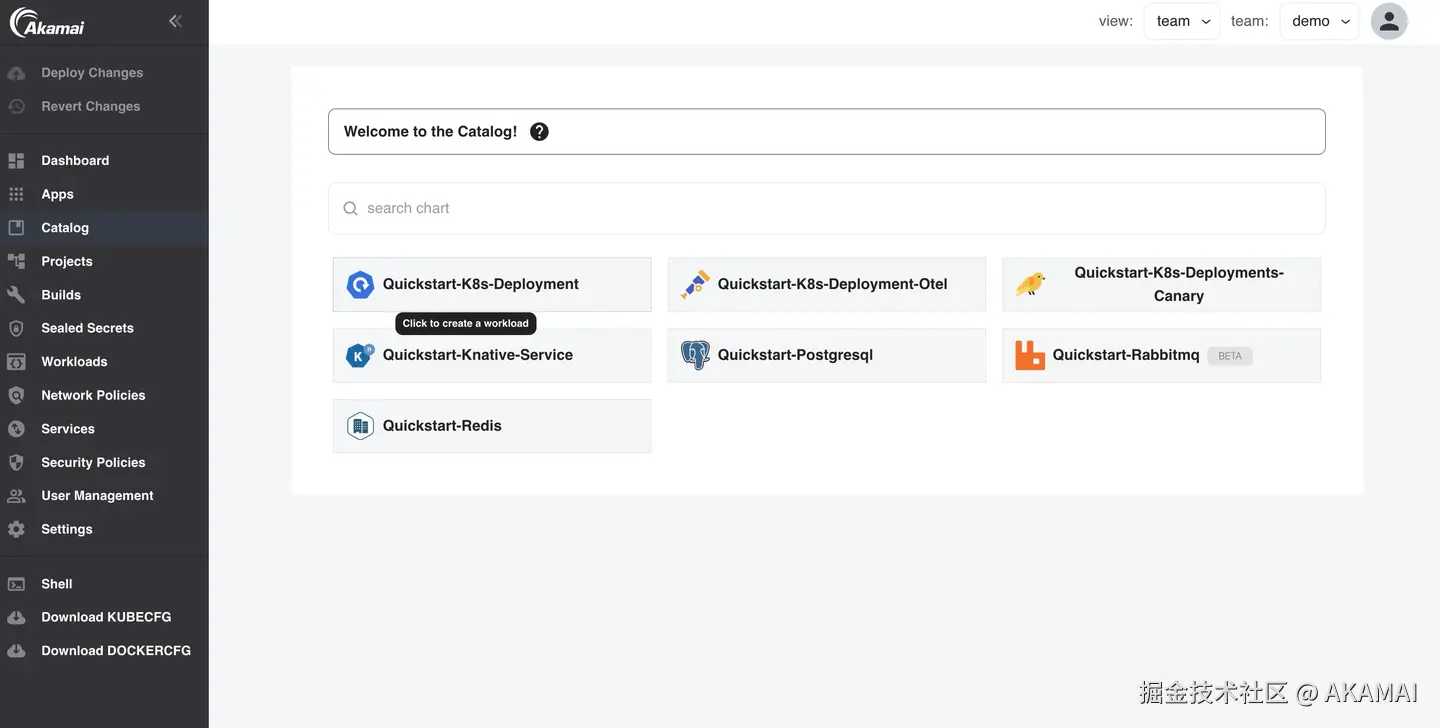Click Deploy Changes label
The height and width of the screenshot is (728, 1440).
click(92, 73)
